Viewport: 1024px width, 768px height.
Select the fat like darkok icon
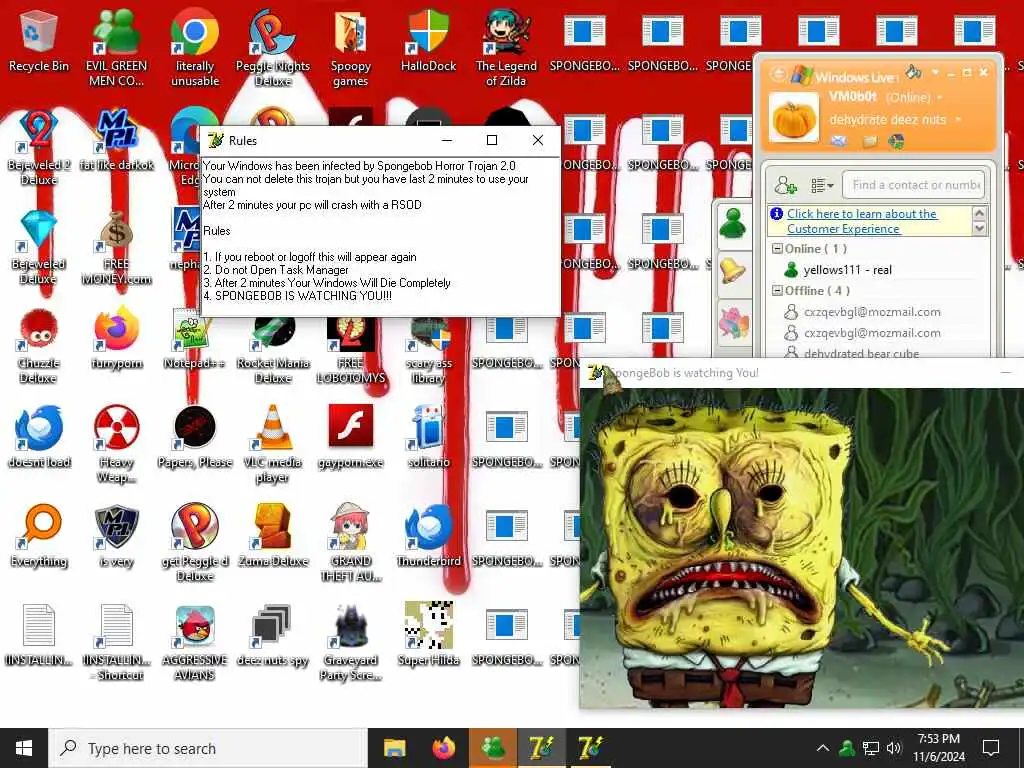(116, 140)
